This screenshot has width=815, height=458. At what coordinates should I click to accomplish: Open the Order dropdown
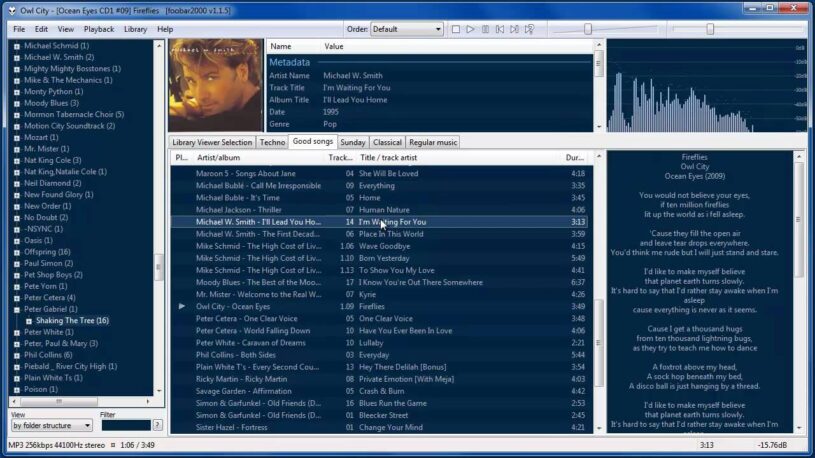click(x=406, y=29)
